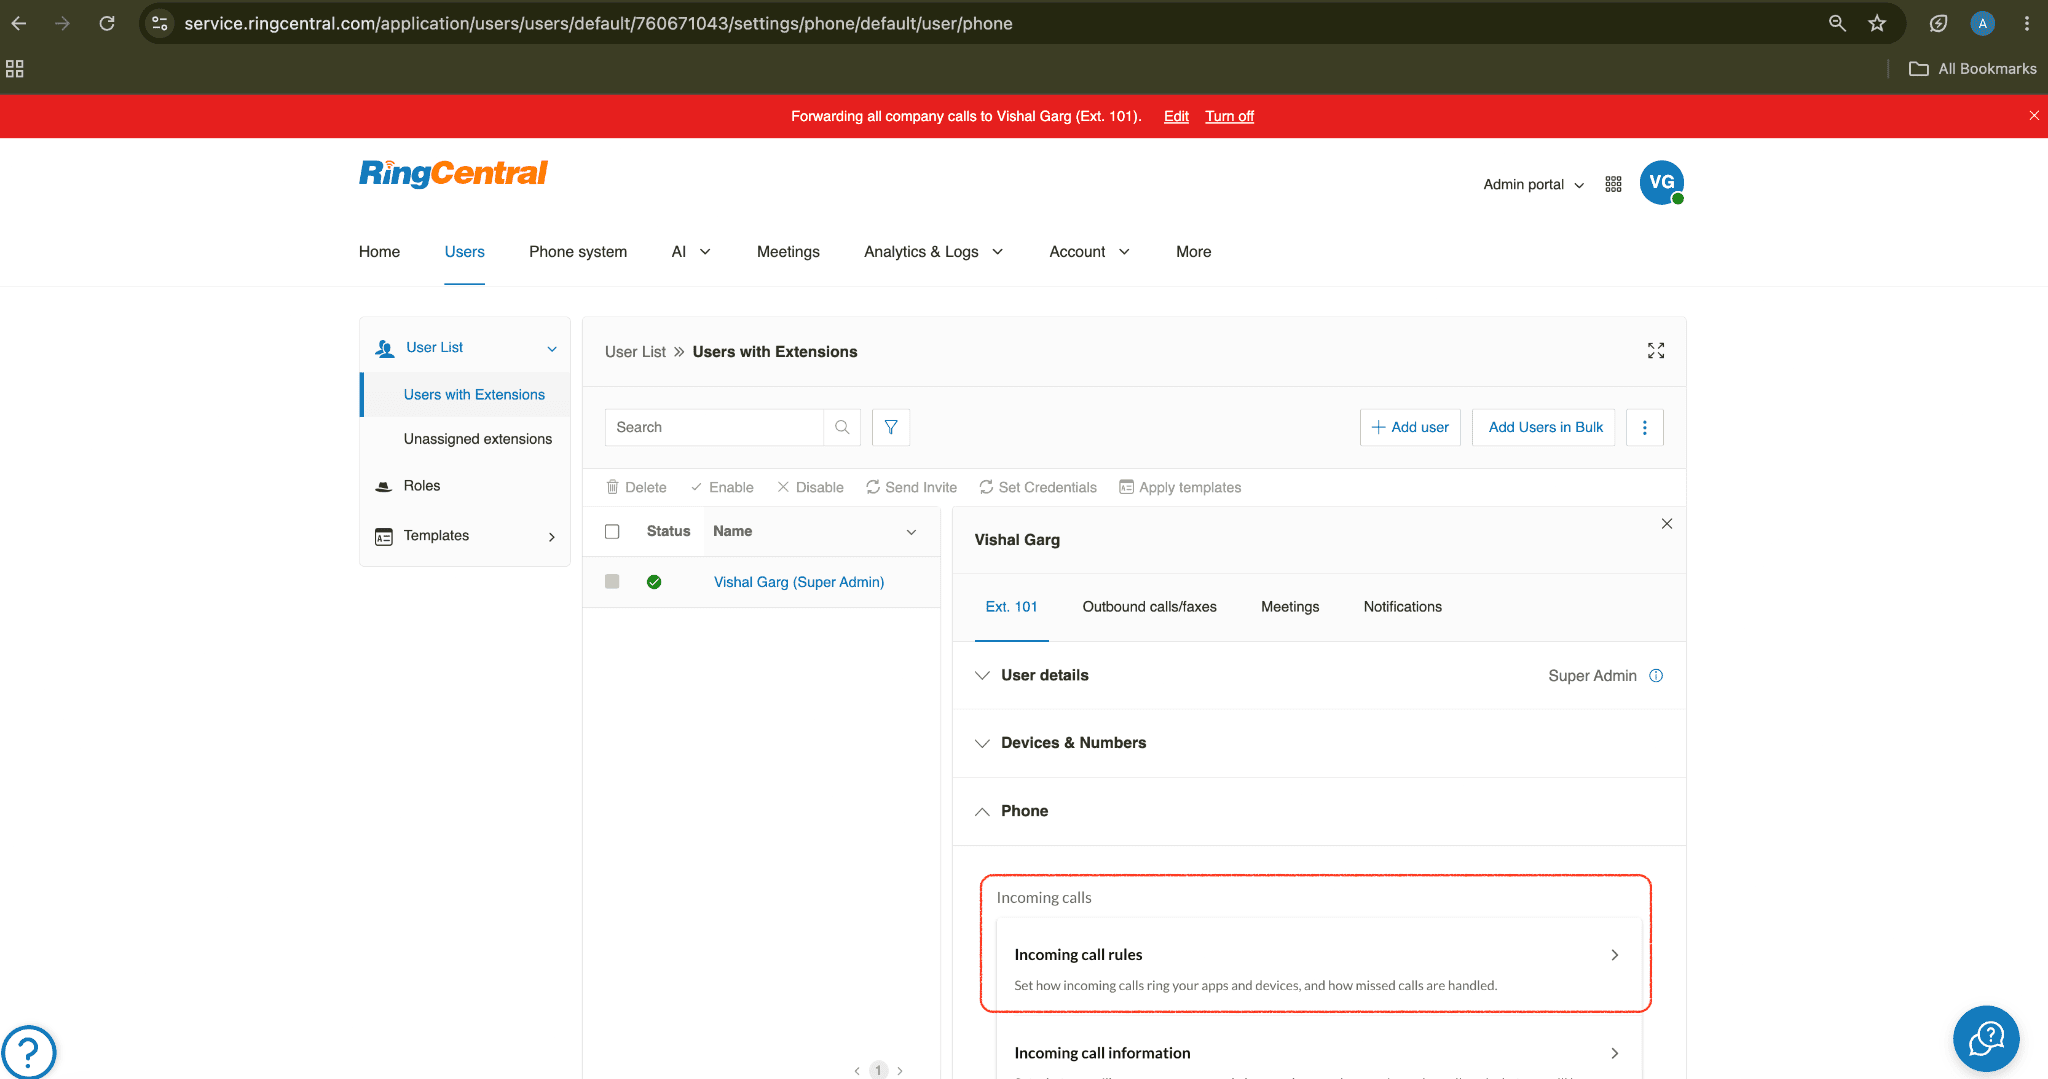Screen dimensions: 2048x1079
Task: Click the Add user button
Action: [1410, 427]
